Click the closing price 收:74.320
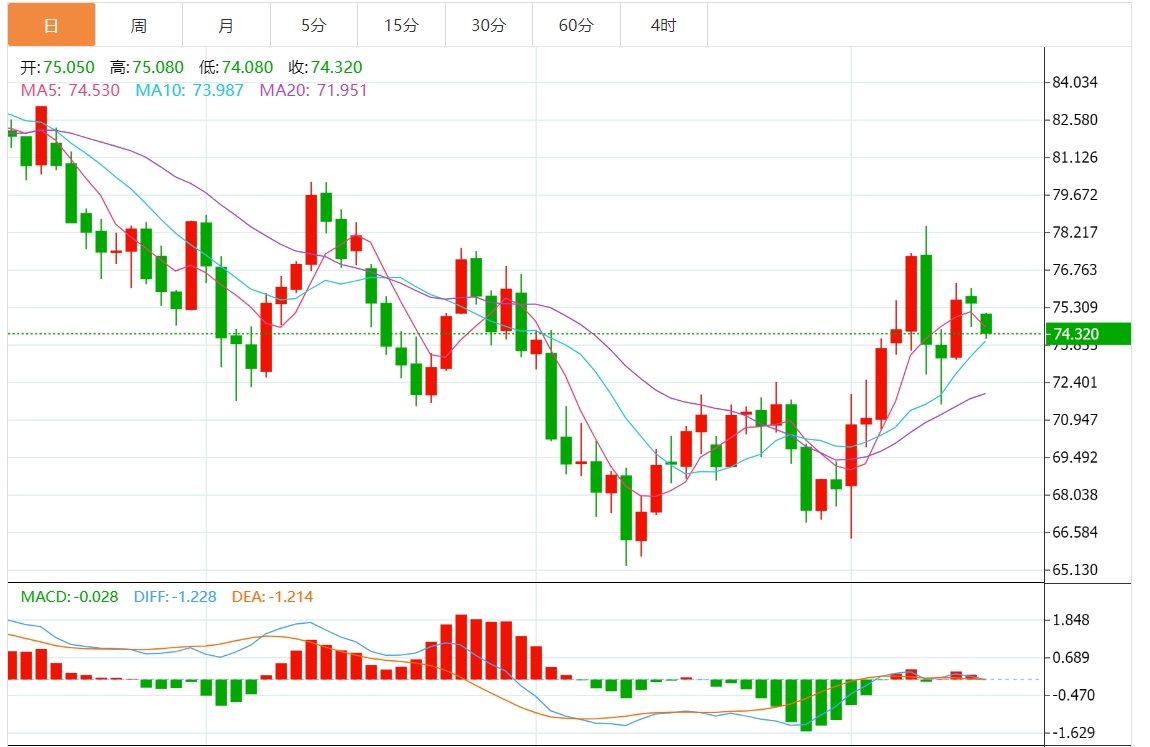The width and height of the screenshot is (1150, 747). click(325, 67)
